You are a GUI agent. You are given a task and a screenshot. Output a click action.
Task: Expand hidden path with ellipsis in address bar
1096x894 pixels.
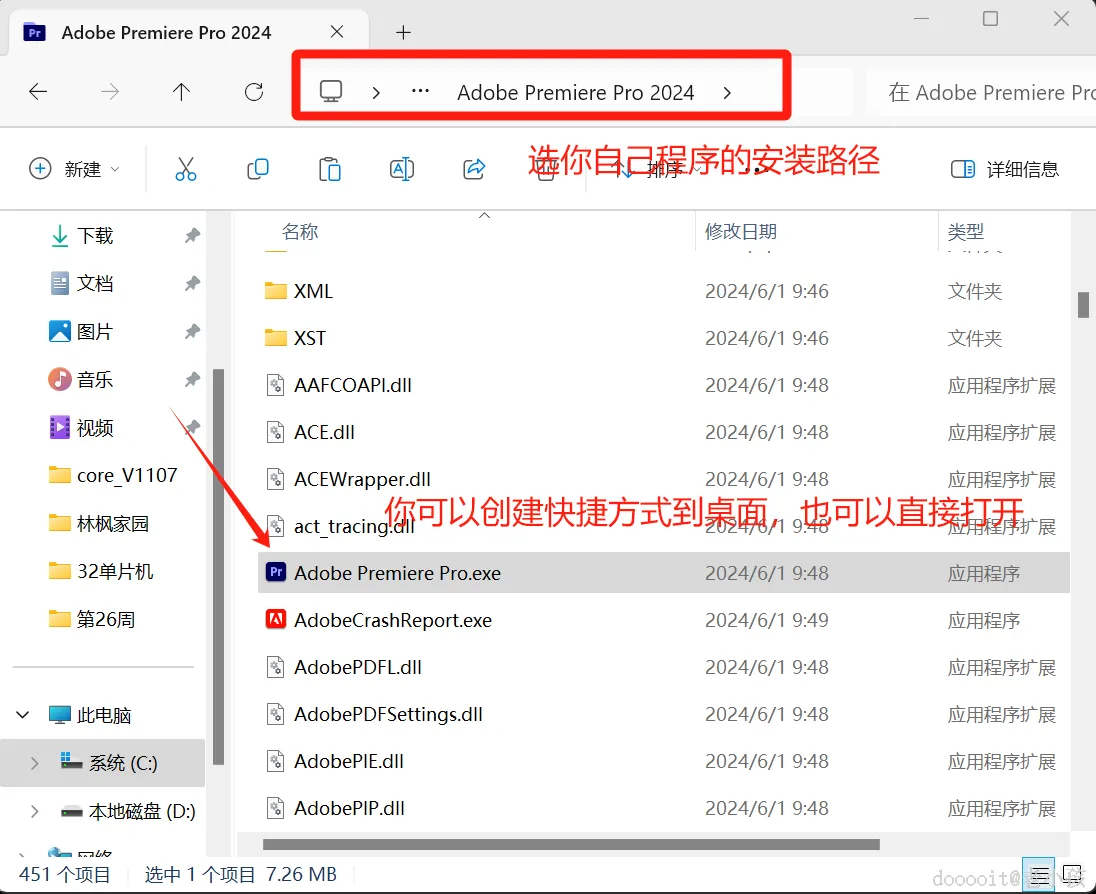click(x=420, y=91)
